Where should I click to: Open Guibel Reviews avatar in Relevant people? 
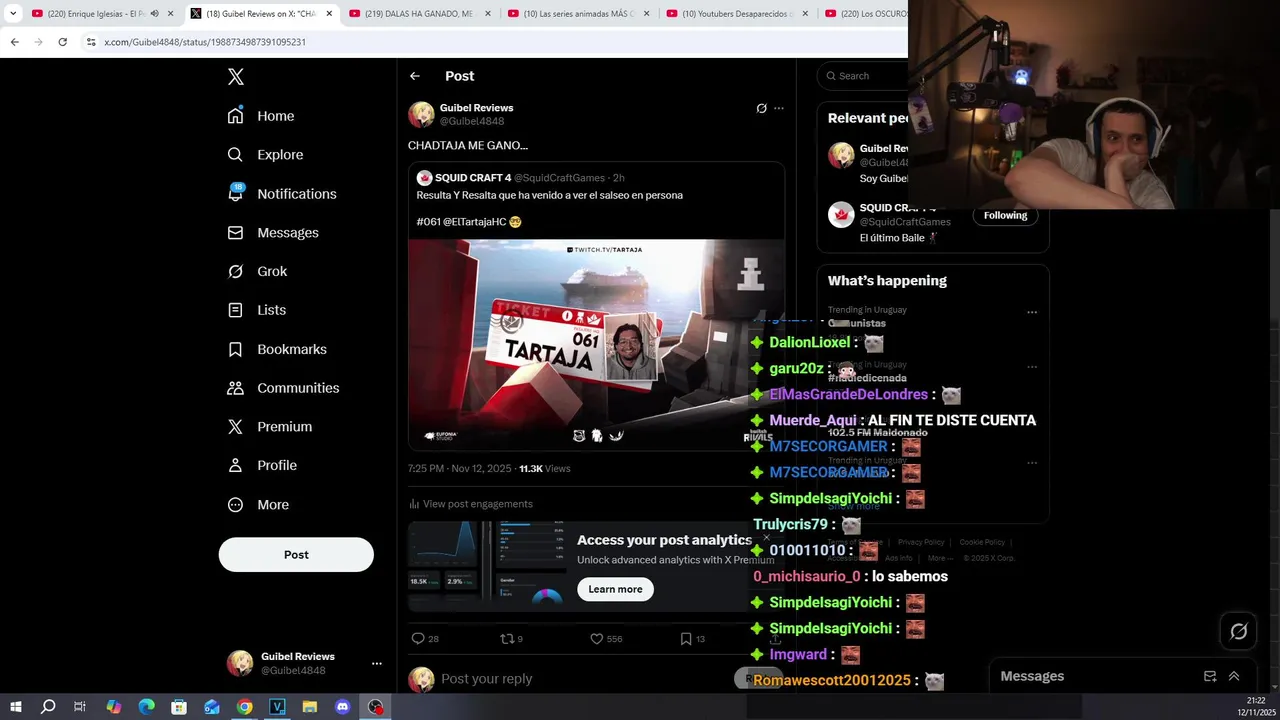(841, 155)
